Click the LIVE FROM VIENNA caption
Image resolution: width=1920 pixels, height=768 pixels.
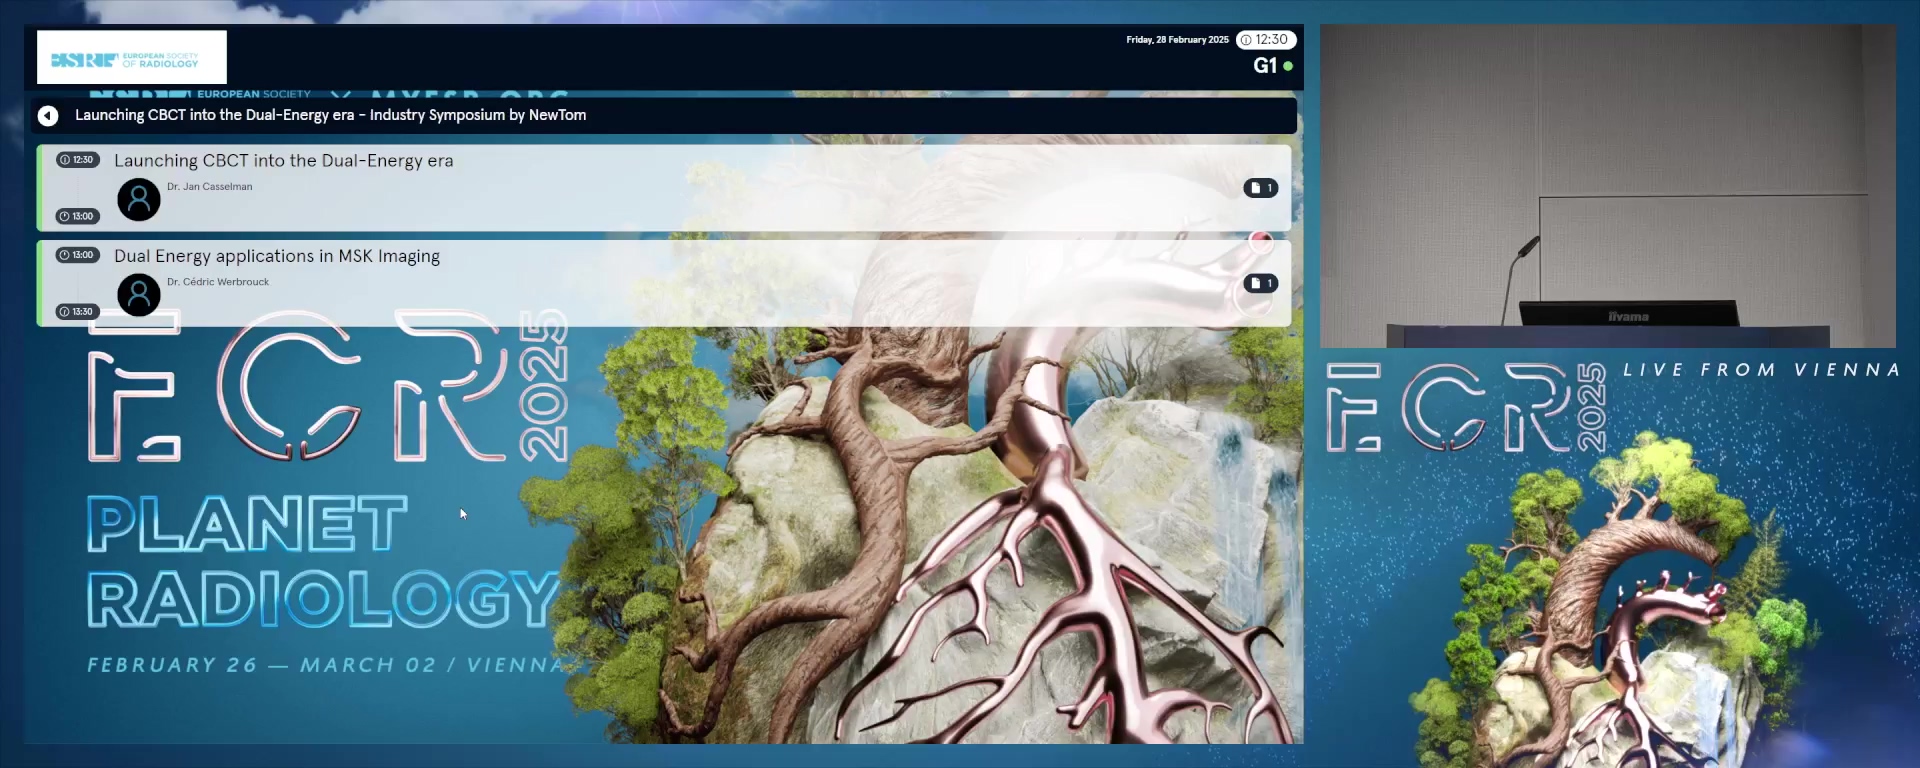(1761, 370)
